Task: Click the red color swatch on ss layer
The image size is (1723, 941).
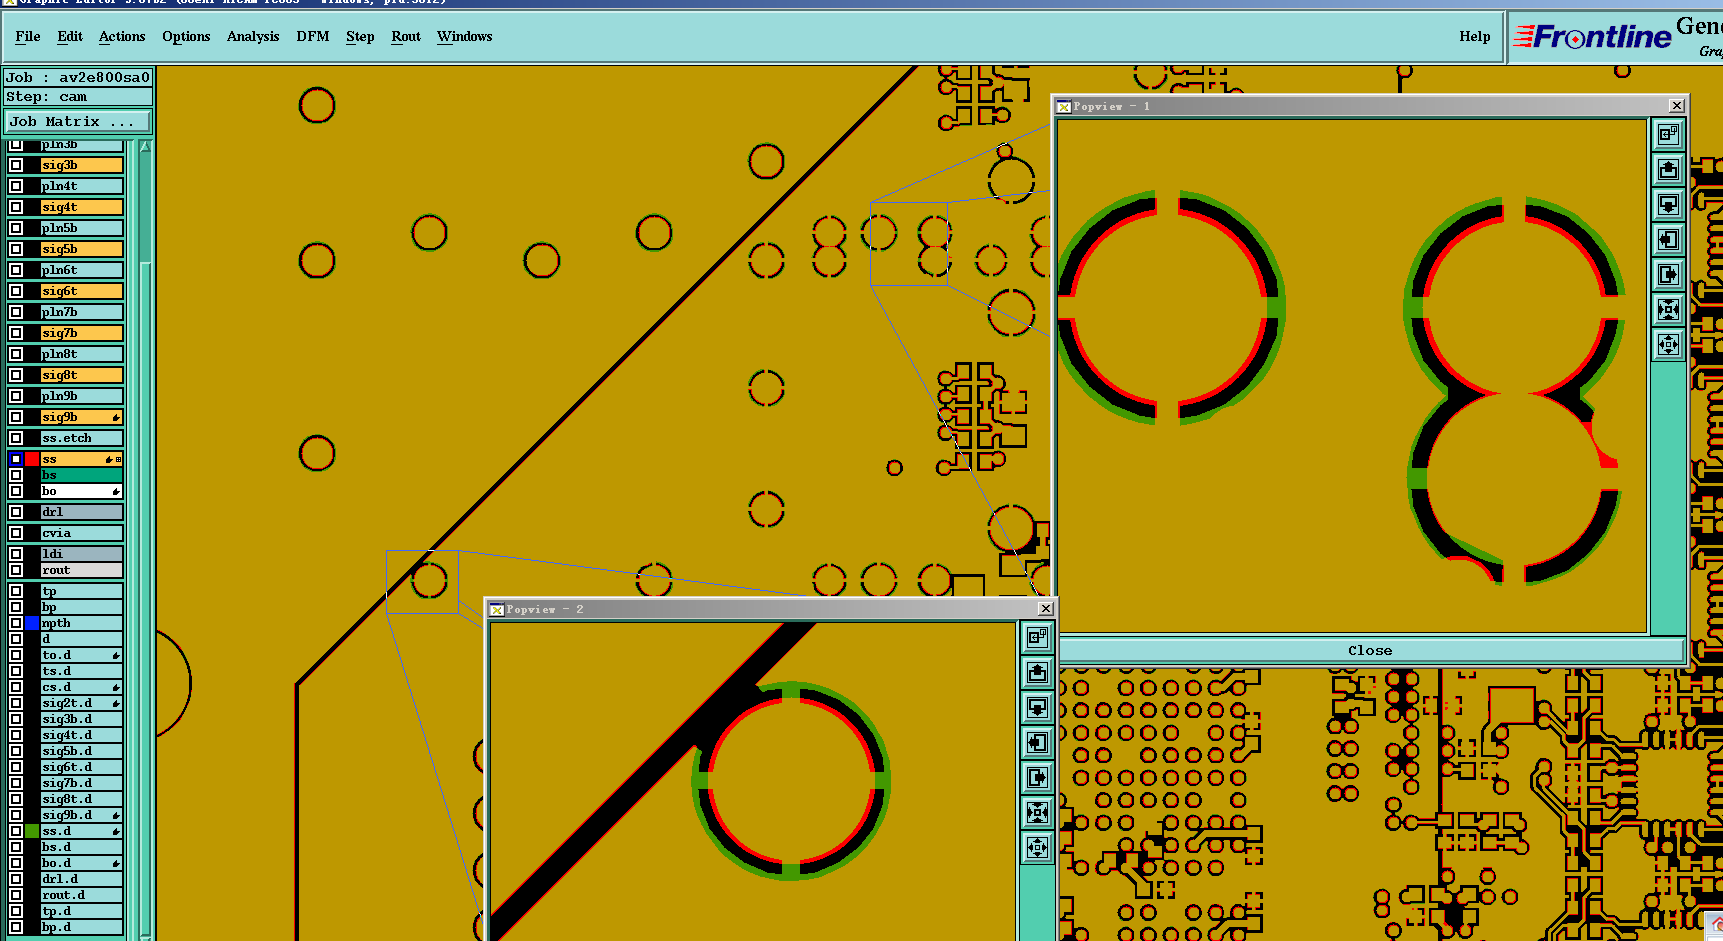Action: pyautogui.click(x=32, y=459)
